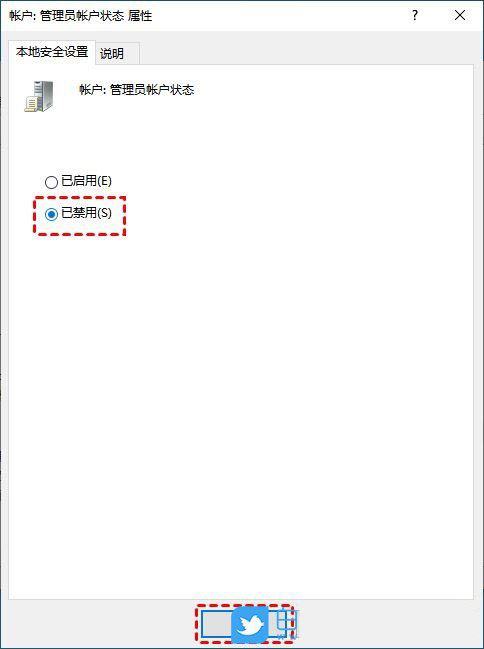Click the 已禁用(S) option label text

tap(87, 213)
